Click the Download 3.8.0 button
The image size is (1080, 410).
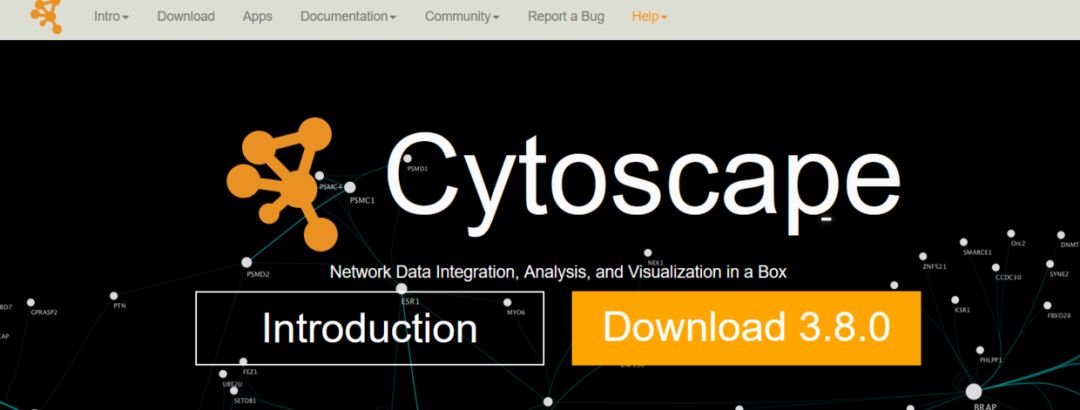746,328
